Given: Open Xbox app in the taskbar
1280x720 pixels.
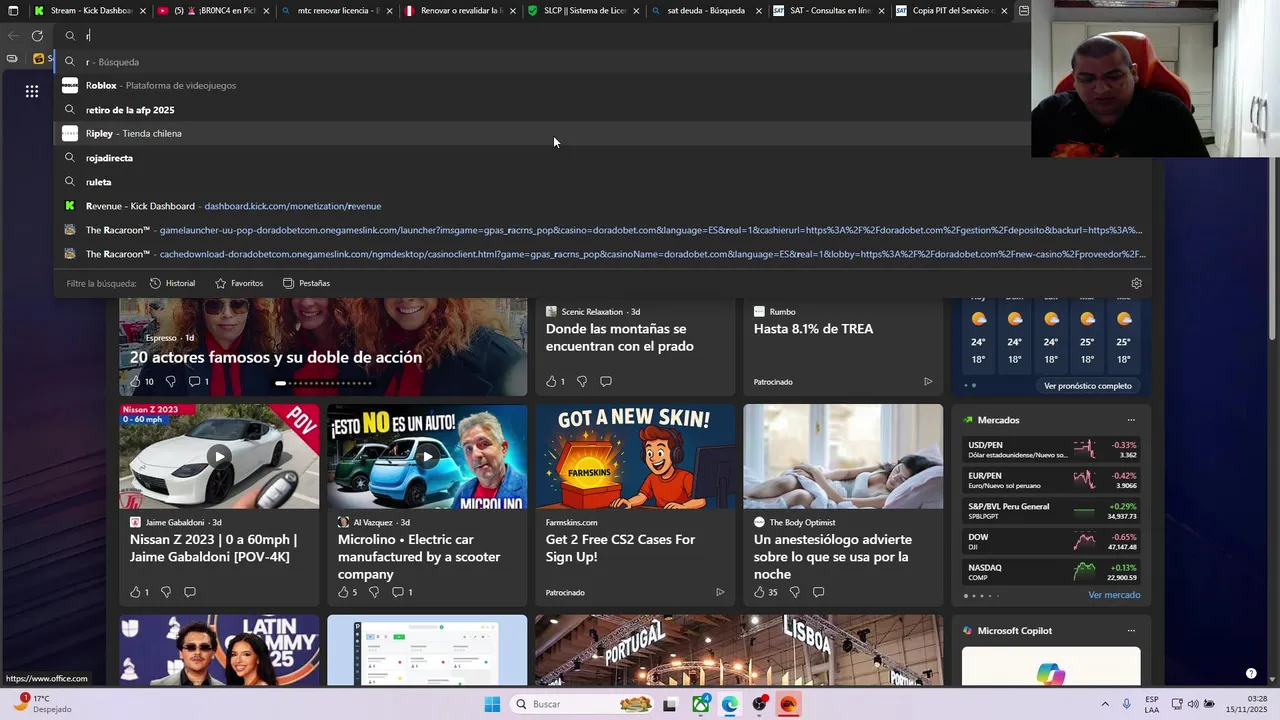Looking at the screenshot, I should pos(700,704).
